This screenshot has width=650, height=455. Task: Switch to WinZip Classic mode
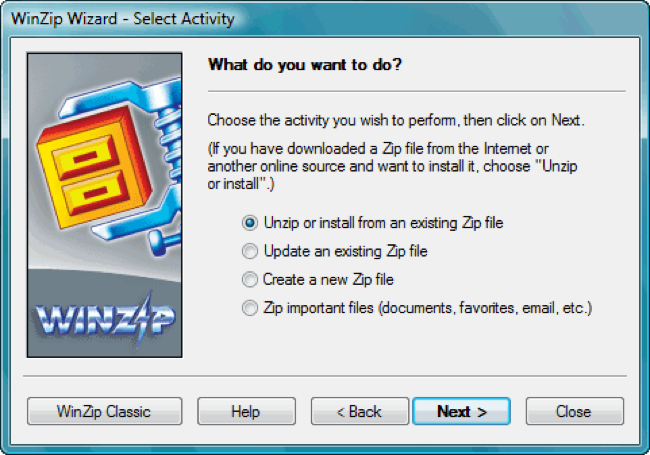coord(104,411)
